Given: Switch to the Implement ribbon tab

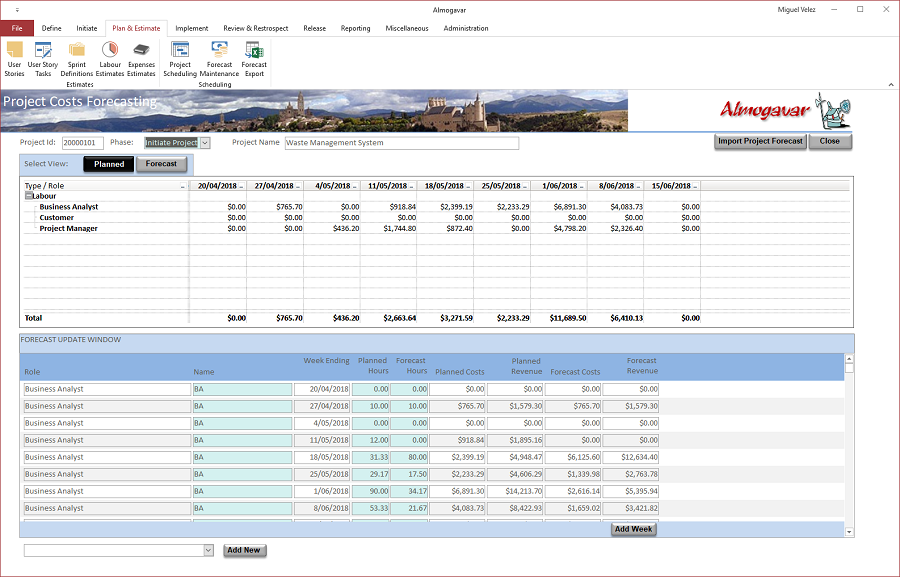Looking at the screenshot, I should 192,28.
